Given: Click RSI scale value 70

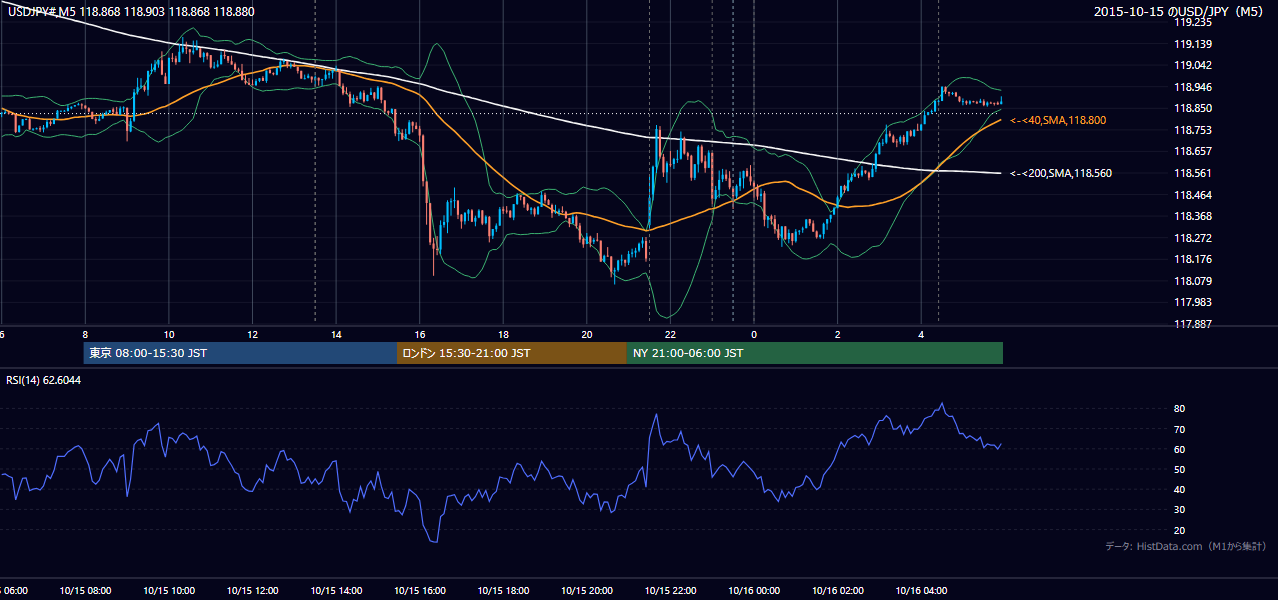Looking at the screenshot, I should (1179, 429).
